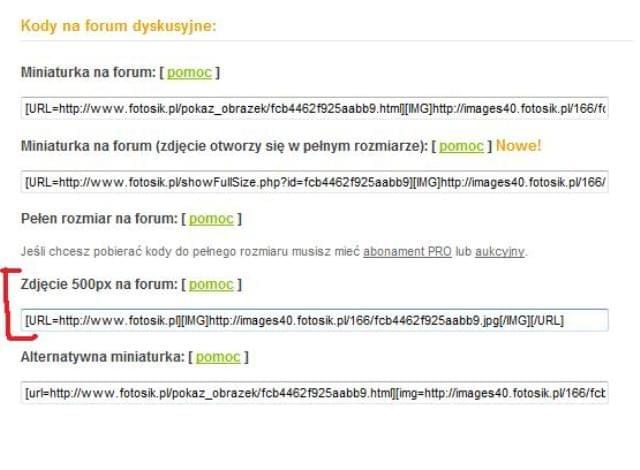Click the lowercase [url=...][img=...] code field
Screen dimensions: 640x470
(315, 393)
